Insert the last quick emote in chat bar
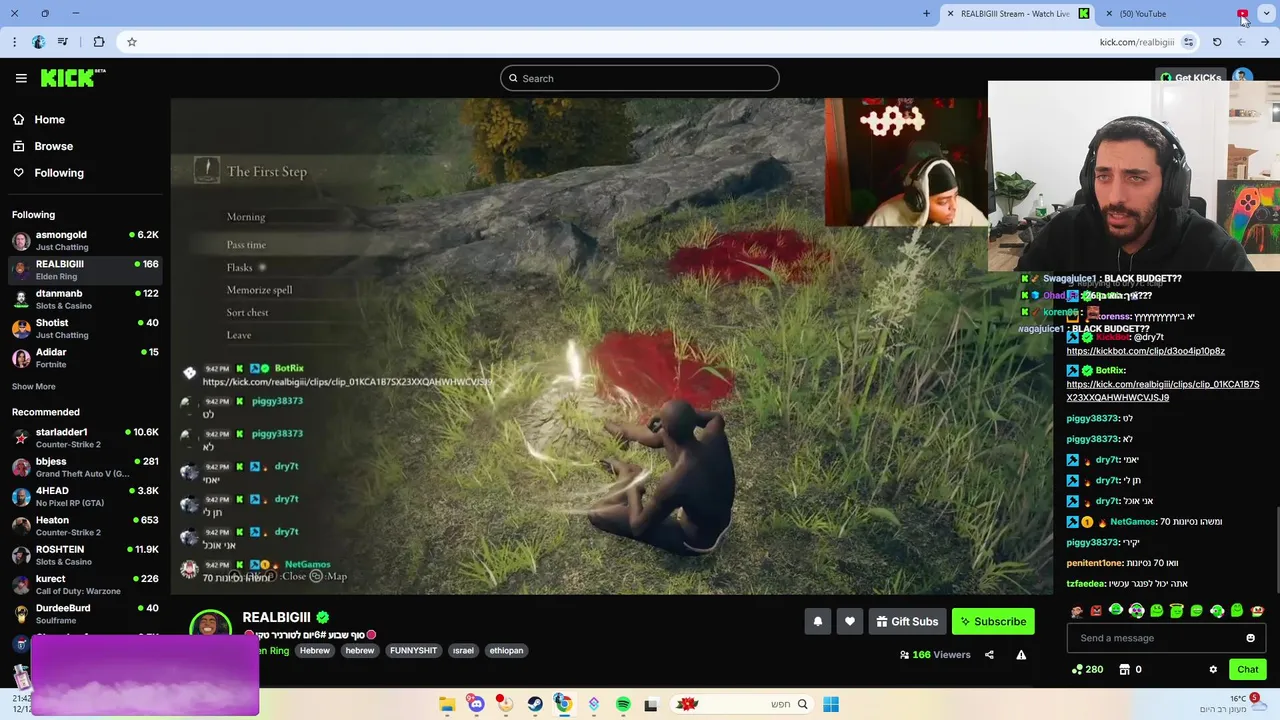This screenshot has width=1280, height=720. 1258,610
